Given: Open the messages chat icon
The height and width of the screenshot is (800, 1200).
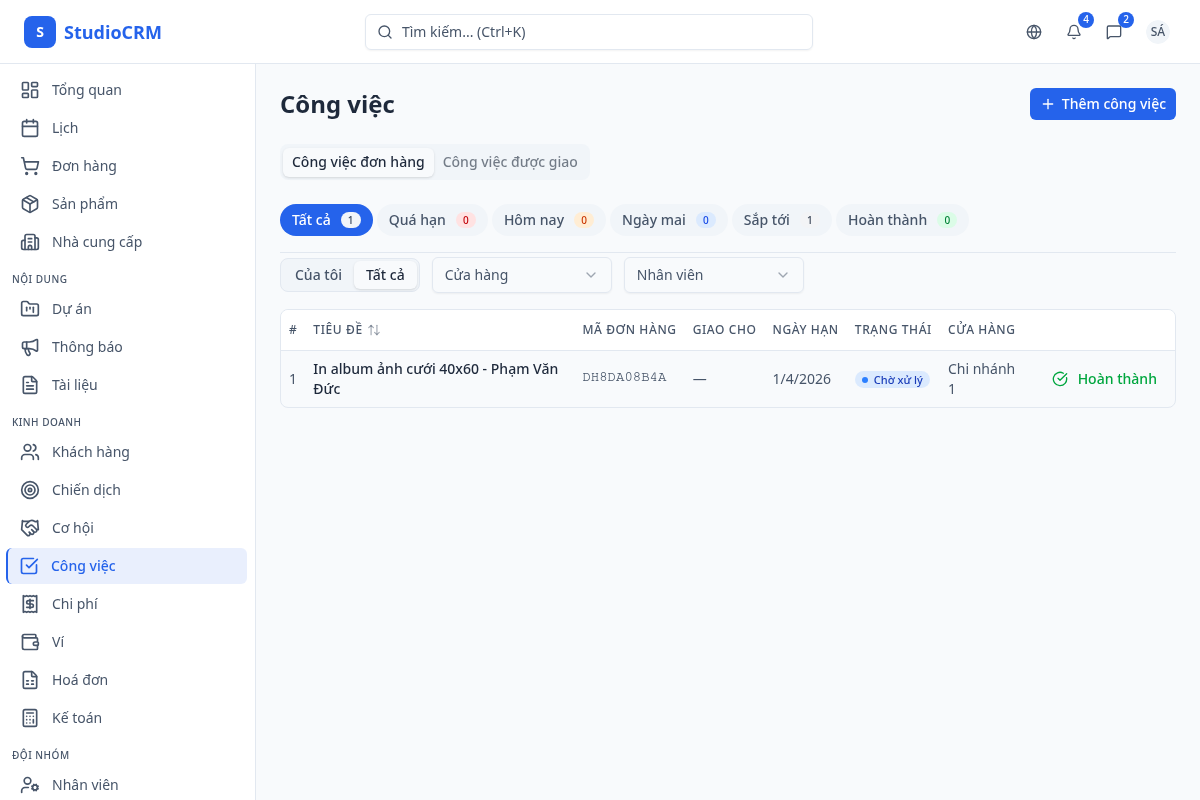Looking at the screenshot, I should (1114, 32).
